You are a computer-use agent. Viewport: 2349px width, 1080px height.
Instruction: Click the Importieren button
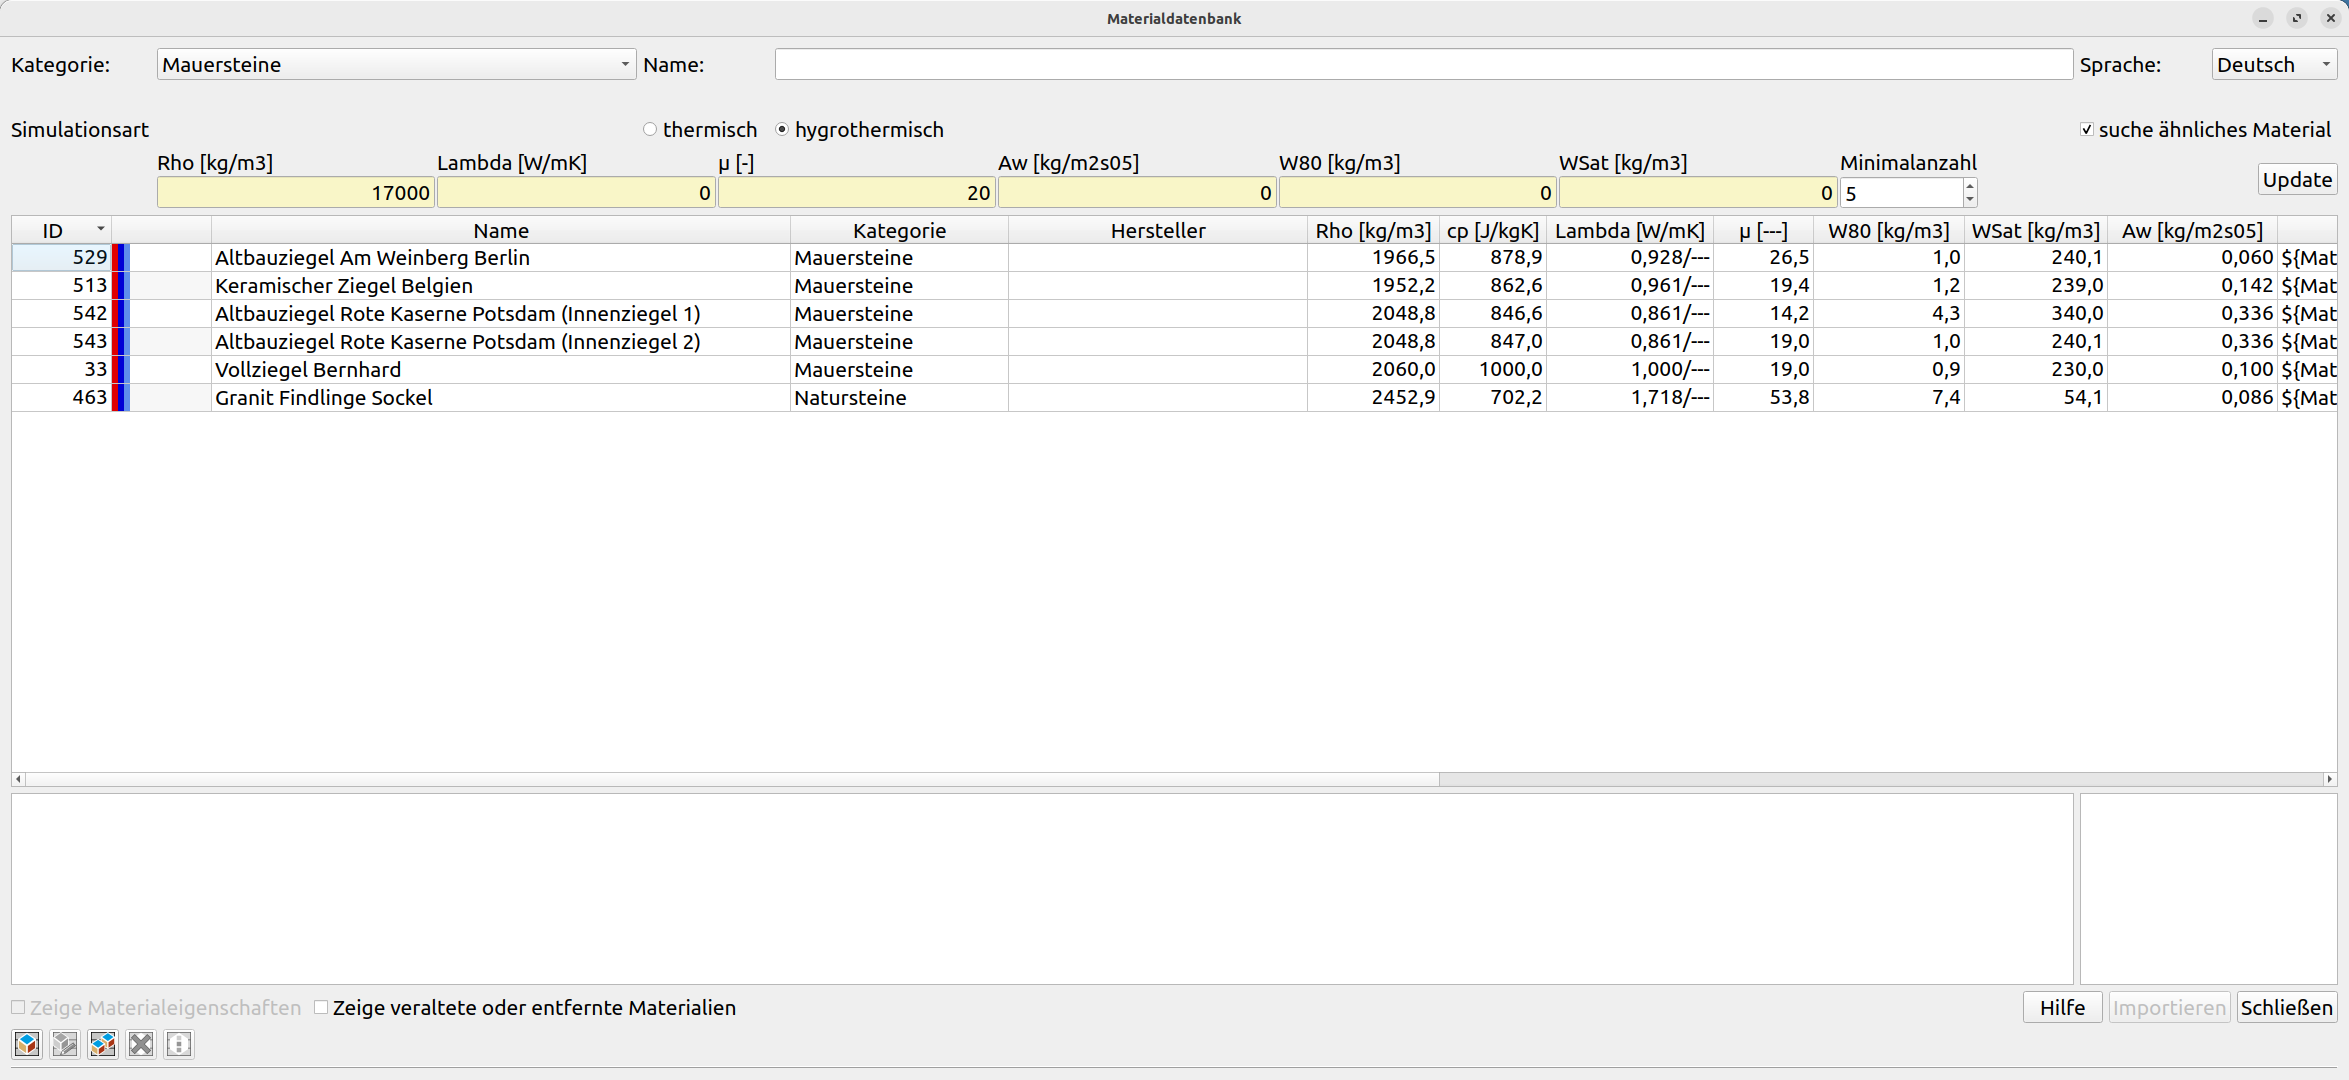pyautogui.click(x=2169, y=1008)
